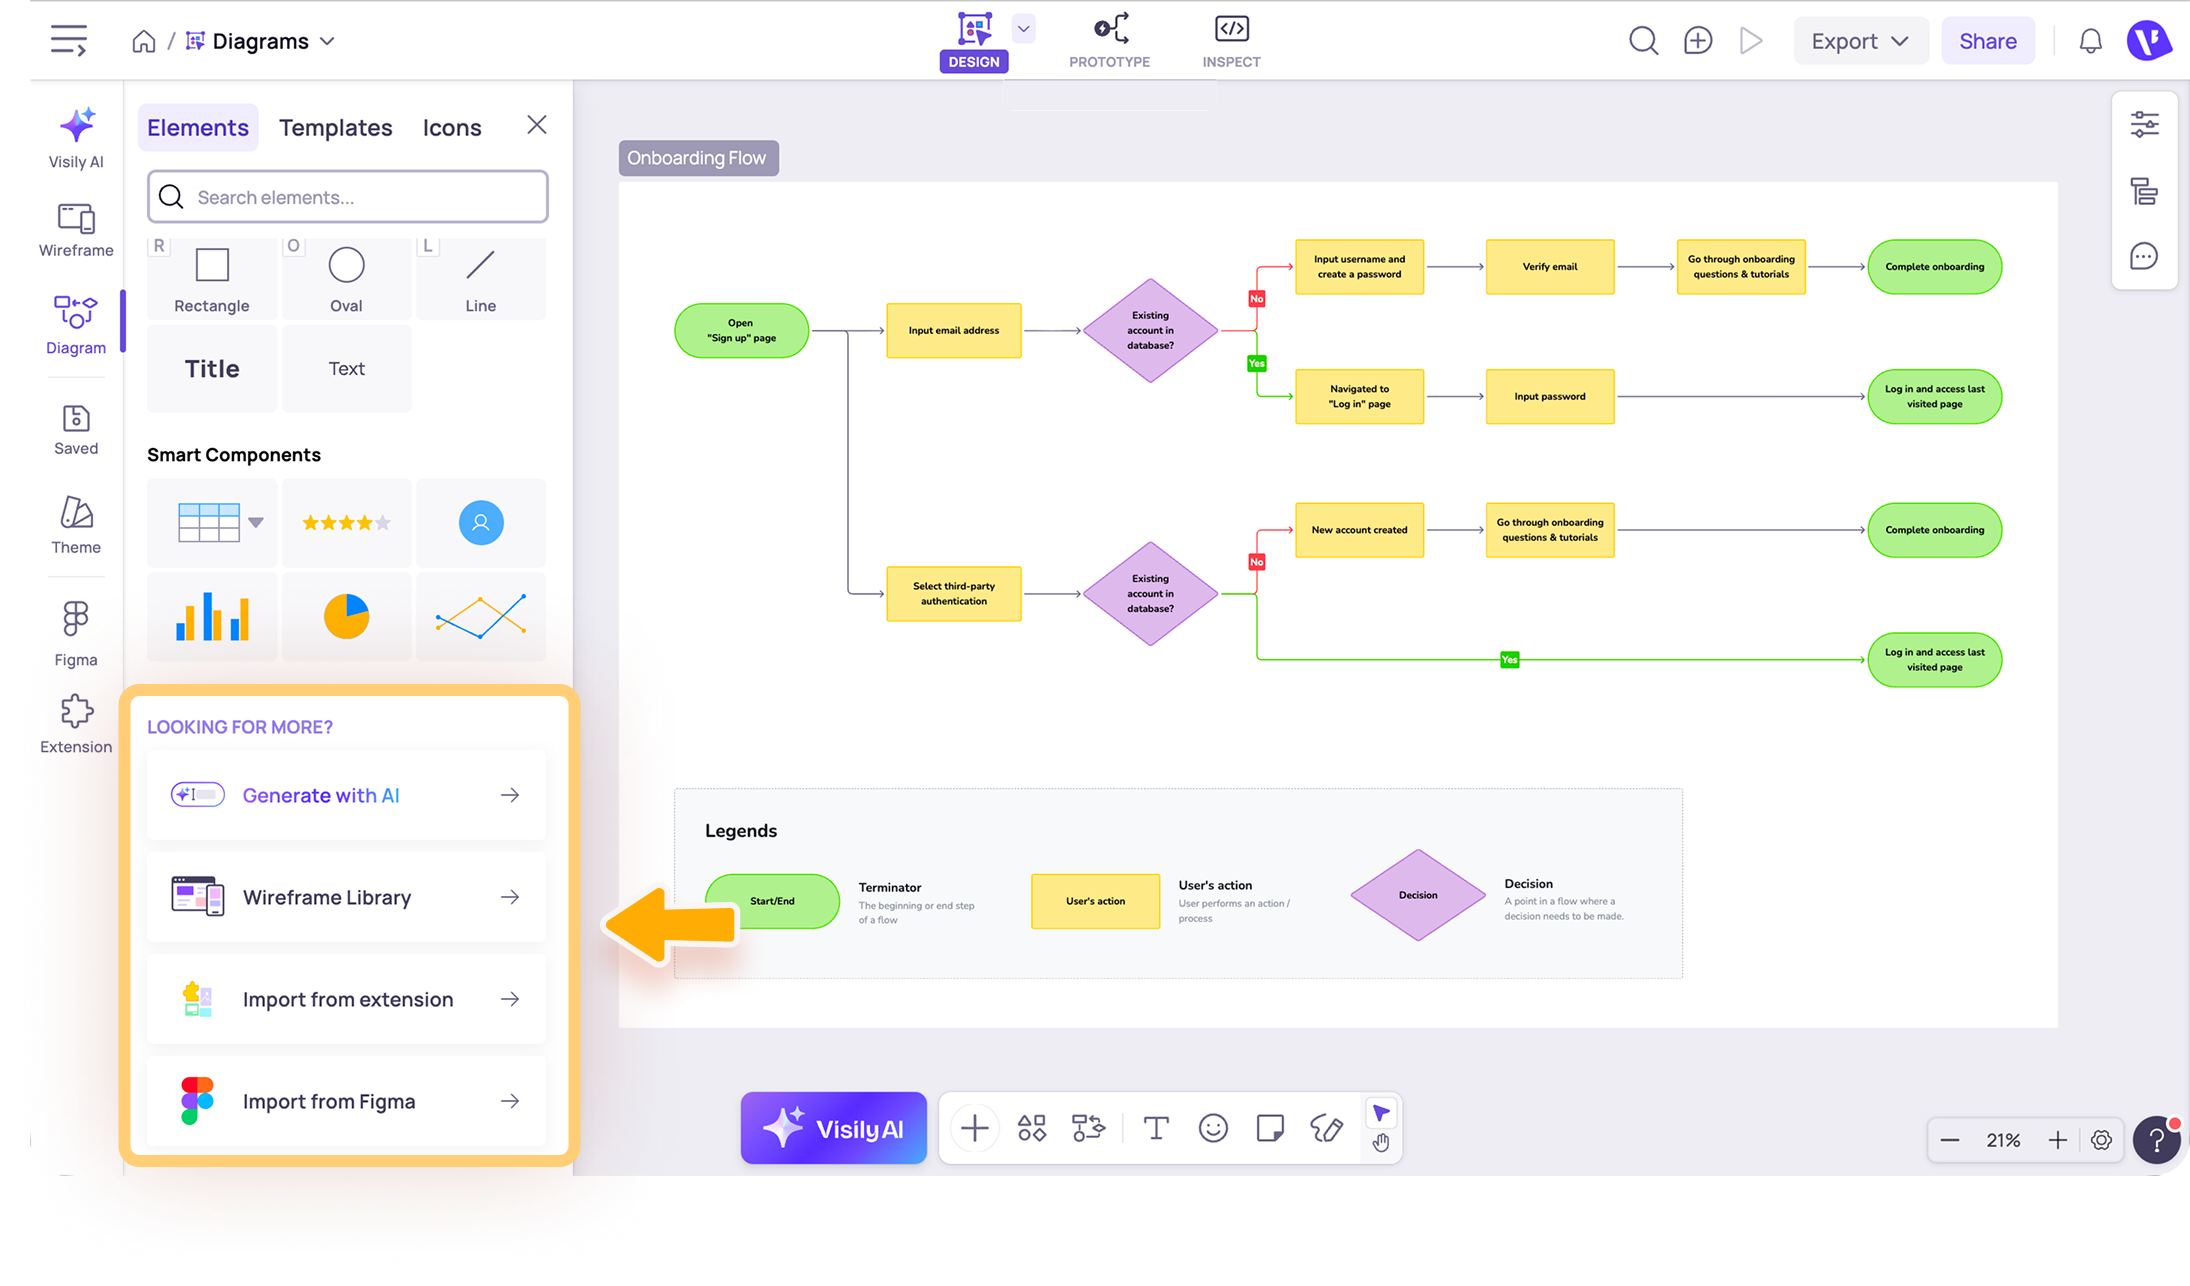Zoom in with the plus button
The image size is (2190, 1286).
coord(2057,1140)
